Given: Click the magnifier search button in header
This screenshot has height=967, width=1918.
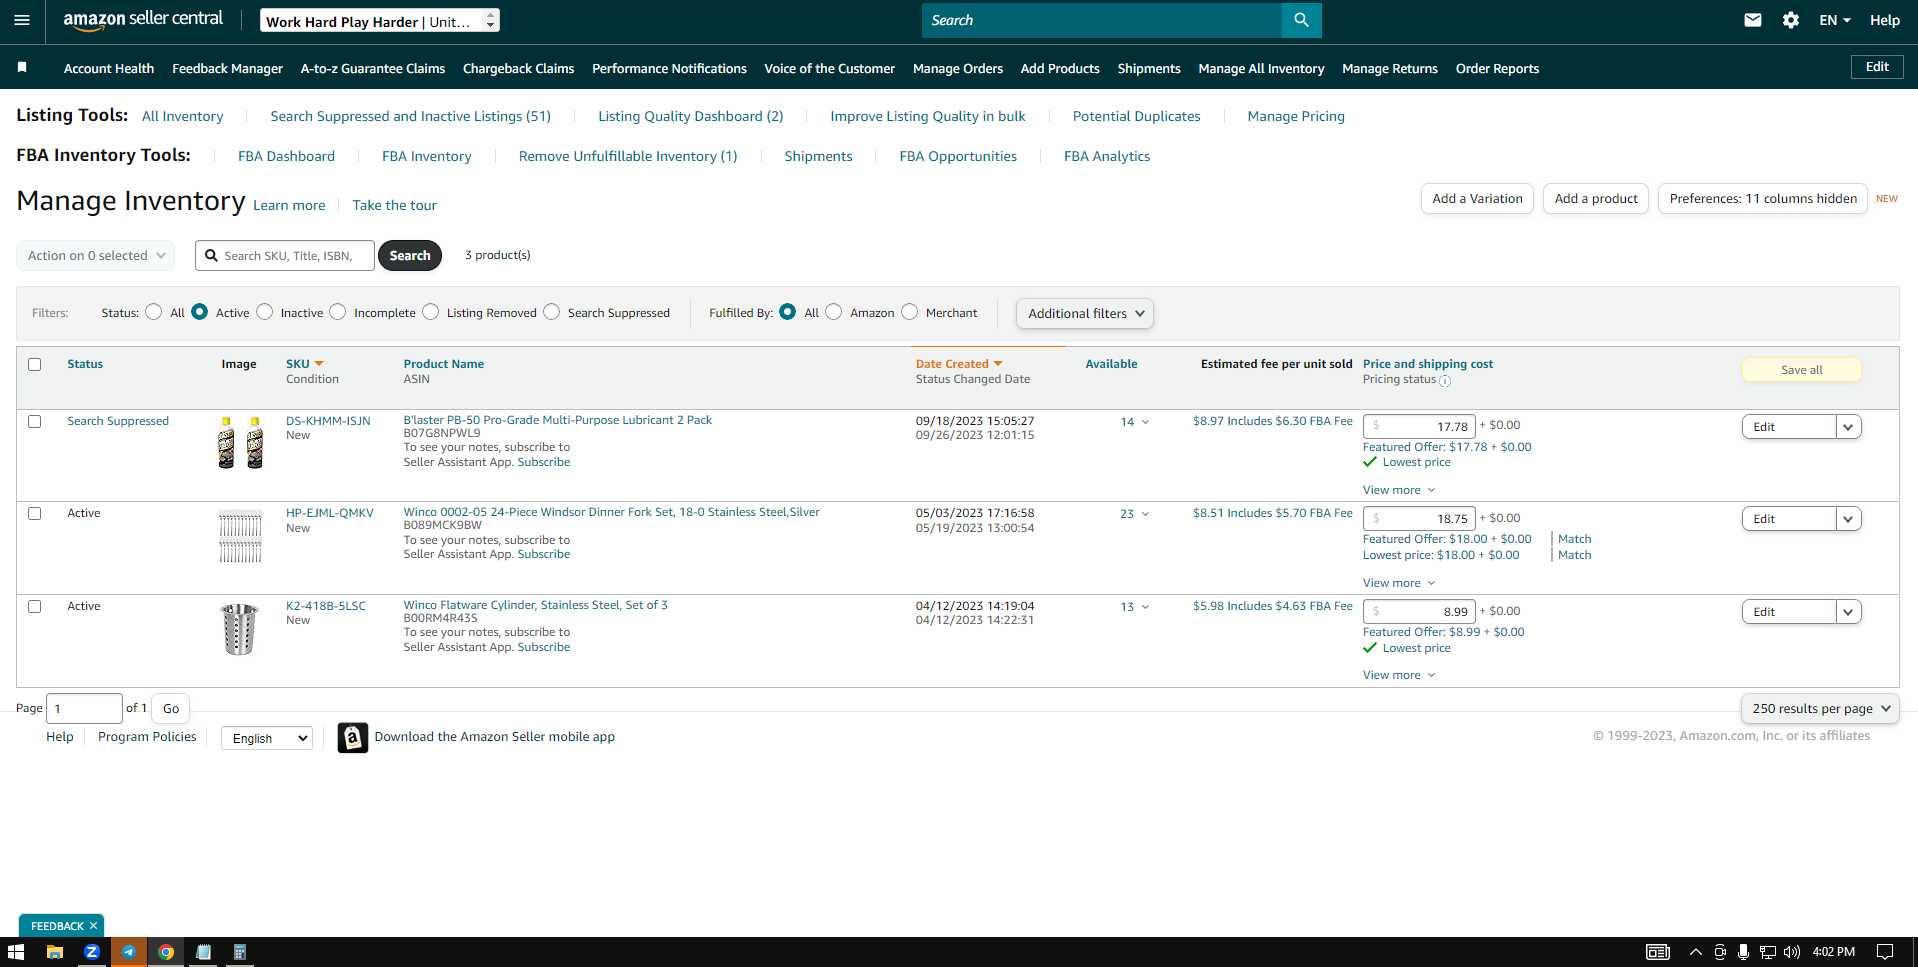Looking at the screenshot, I should (x=1301, y=20).
